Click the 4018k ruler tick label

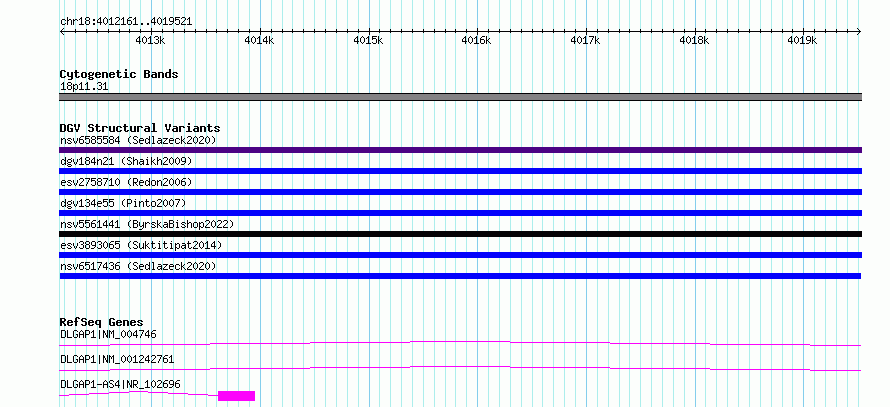click(x=694, y=40)
